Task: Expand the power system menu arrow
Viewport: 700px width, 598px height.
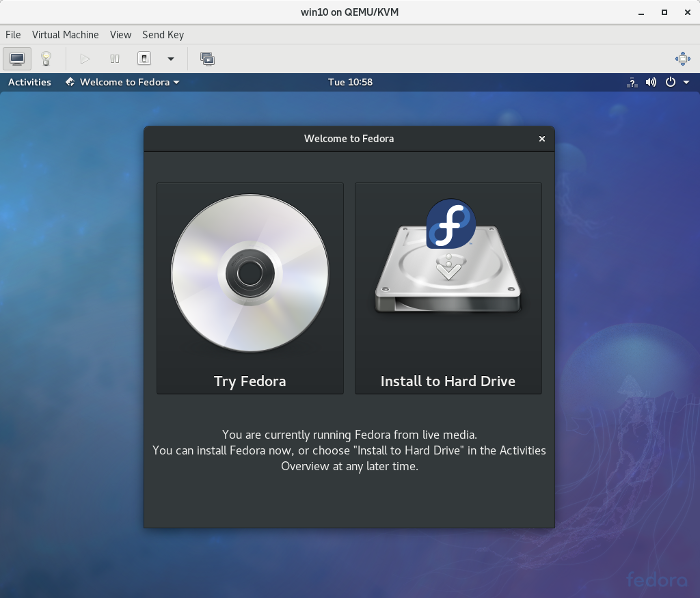Action: pyautogui.click(x=686, y=82)
